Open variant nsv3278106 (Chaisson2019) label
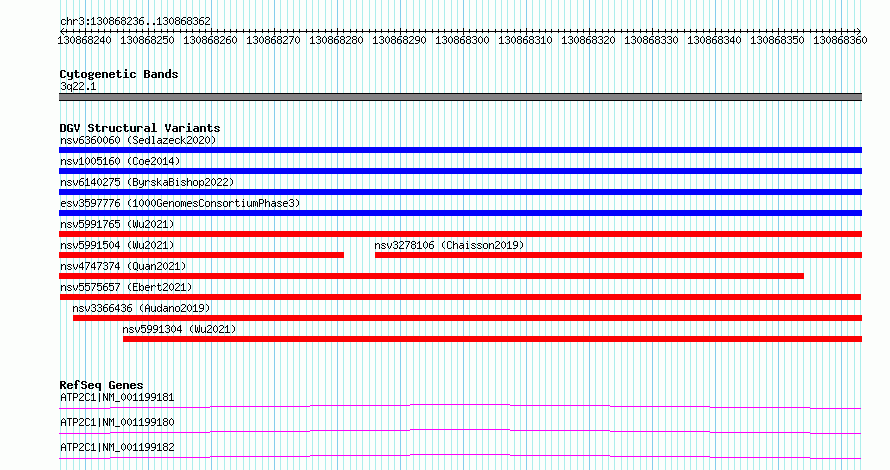Viewport: 890px width, 470px height. 449,245
